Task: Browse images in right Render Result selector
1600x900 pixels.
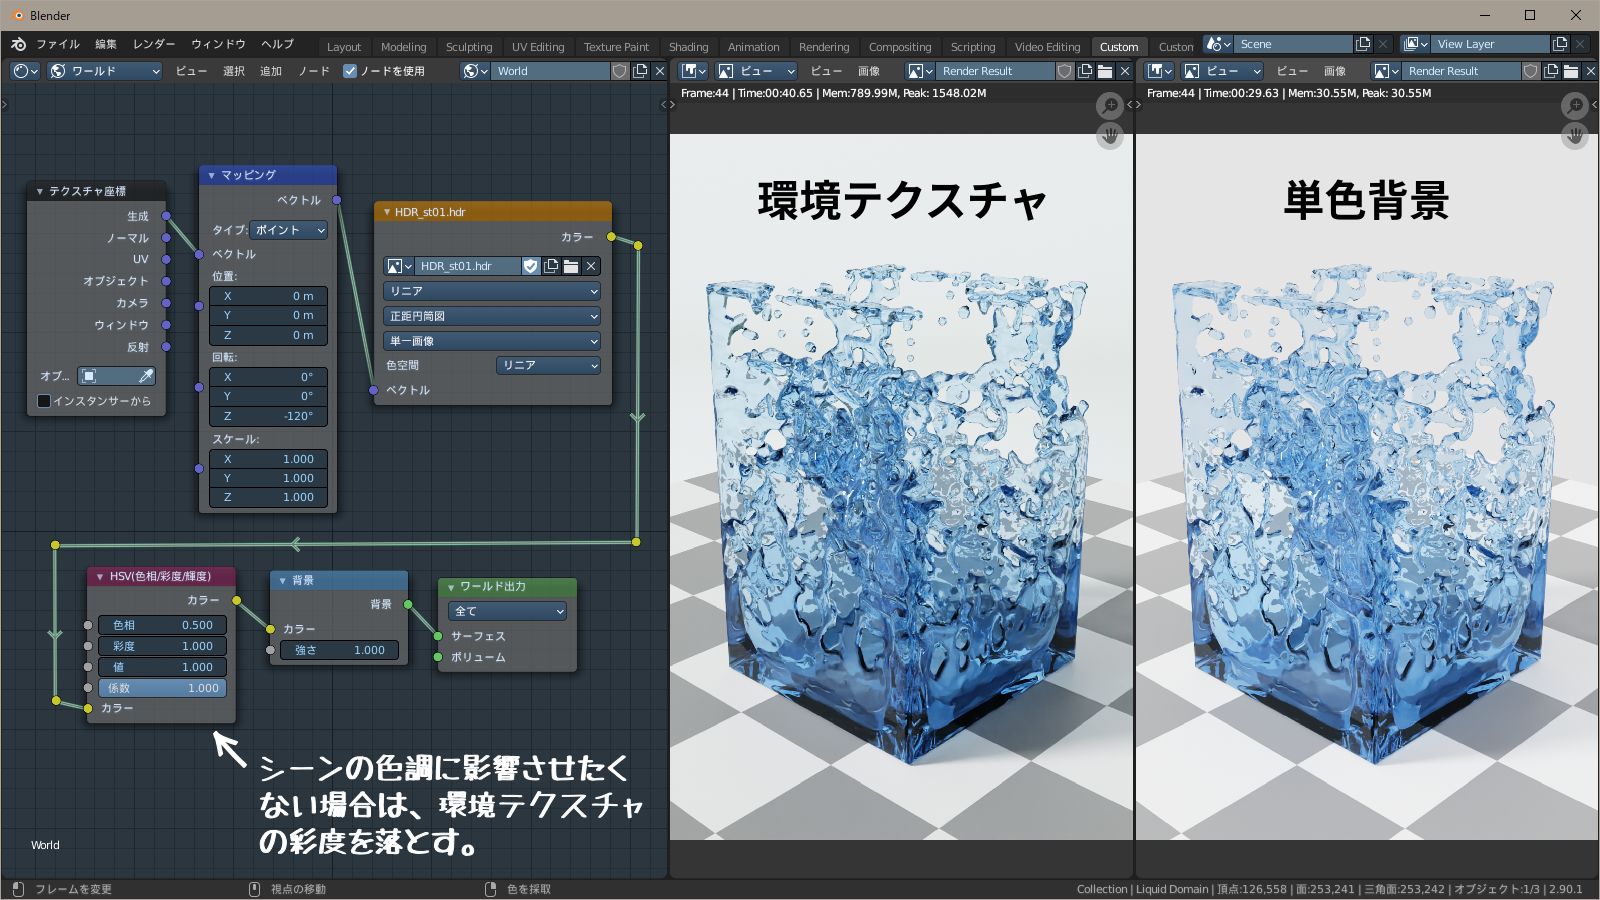Action: (x=1386, y=71)
